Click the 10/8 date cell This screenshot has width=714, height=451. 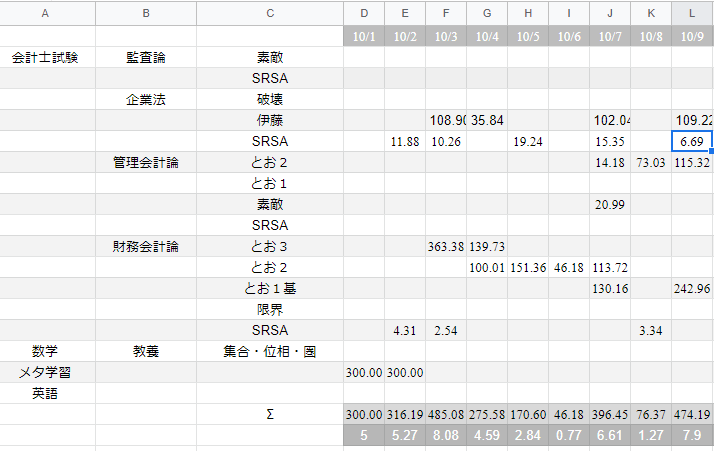pos(651,36)
